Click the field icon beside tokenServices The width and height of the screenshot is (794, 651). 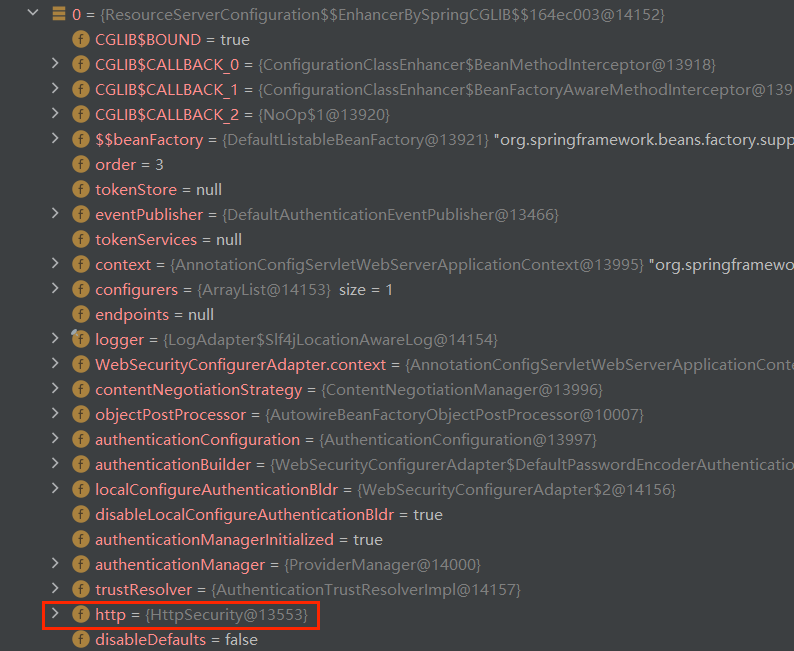[x=80, y=240]
